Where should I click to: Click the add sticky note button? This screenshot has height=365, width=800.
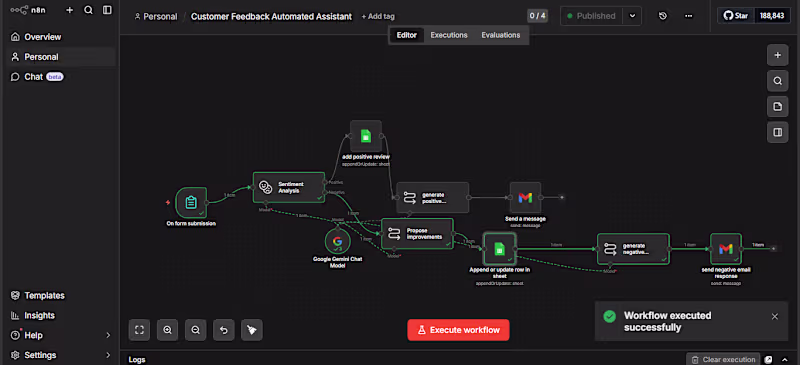(x=778, y=107)
